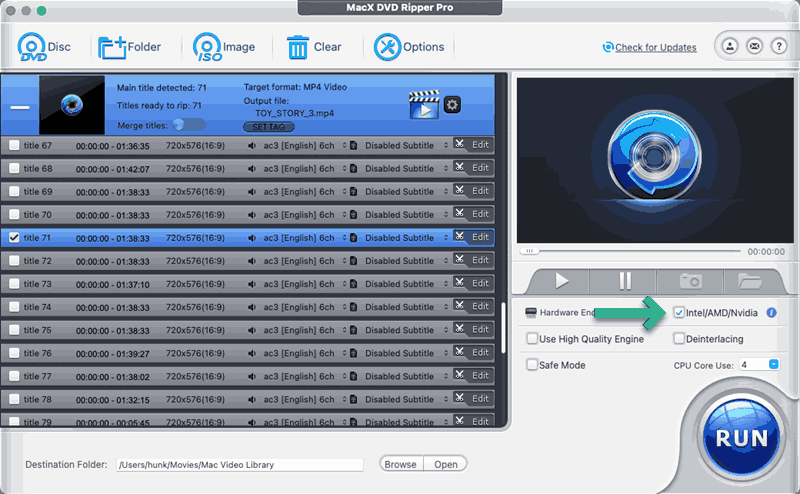
Task: Open audio track dropdown for title 71
Action: 344,238
